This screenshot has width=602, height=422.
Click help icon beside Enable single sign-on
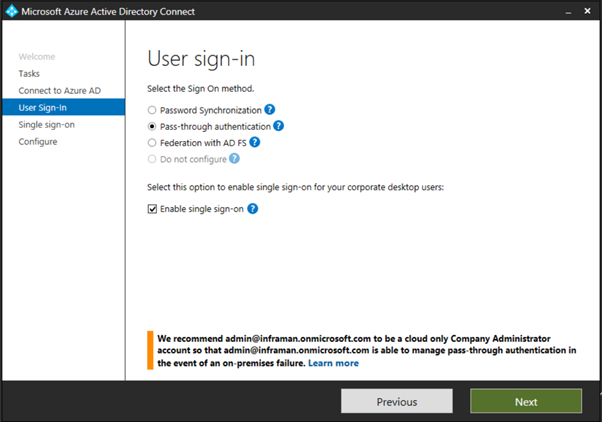pos(253,209)
